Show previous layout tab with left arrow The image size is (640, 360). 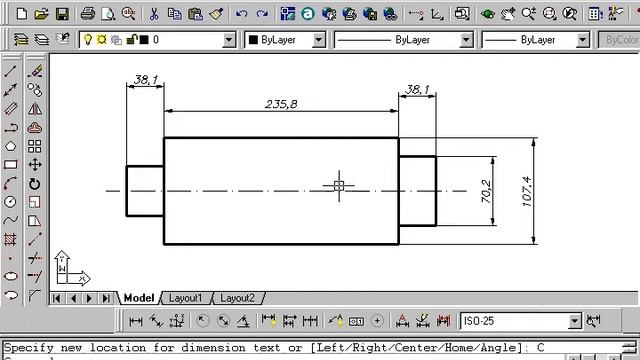click(73, 298)
